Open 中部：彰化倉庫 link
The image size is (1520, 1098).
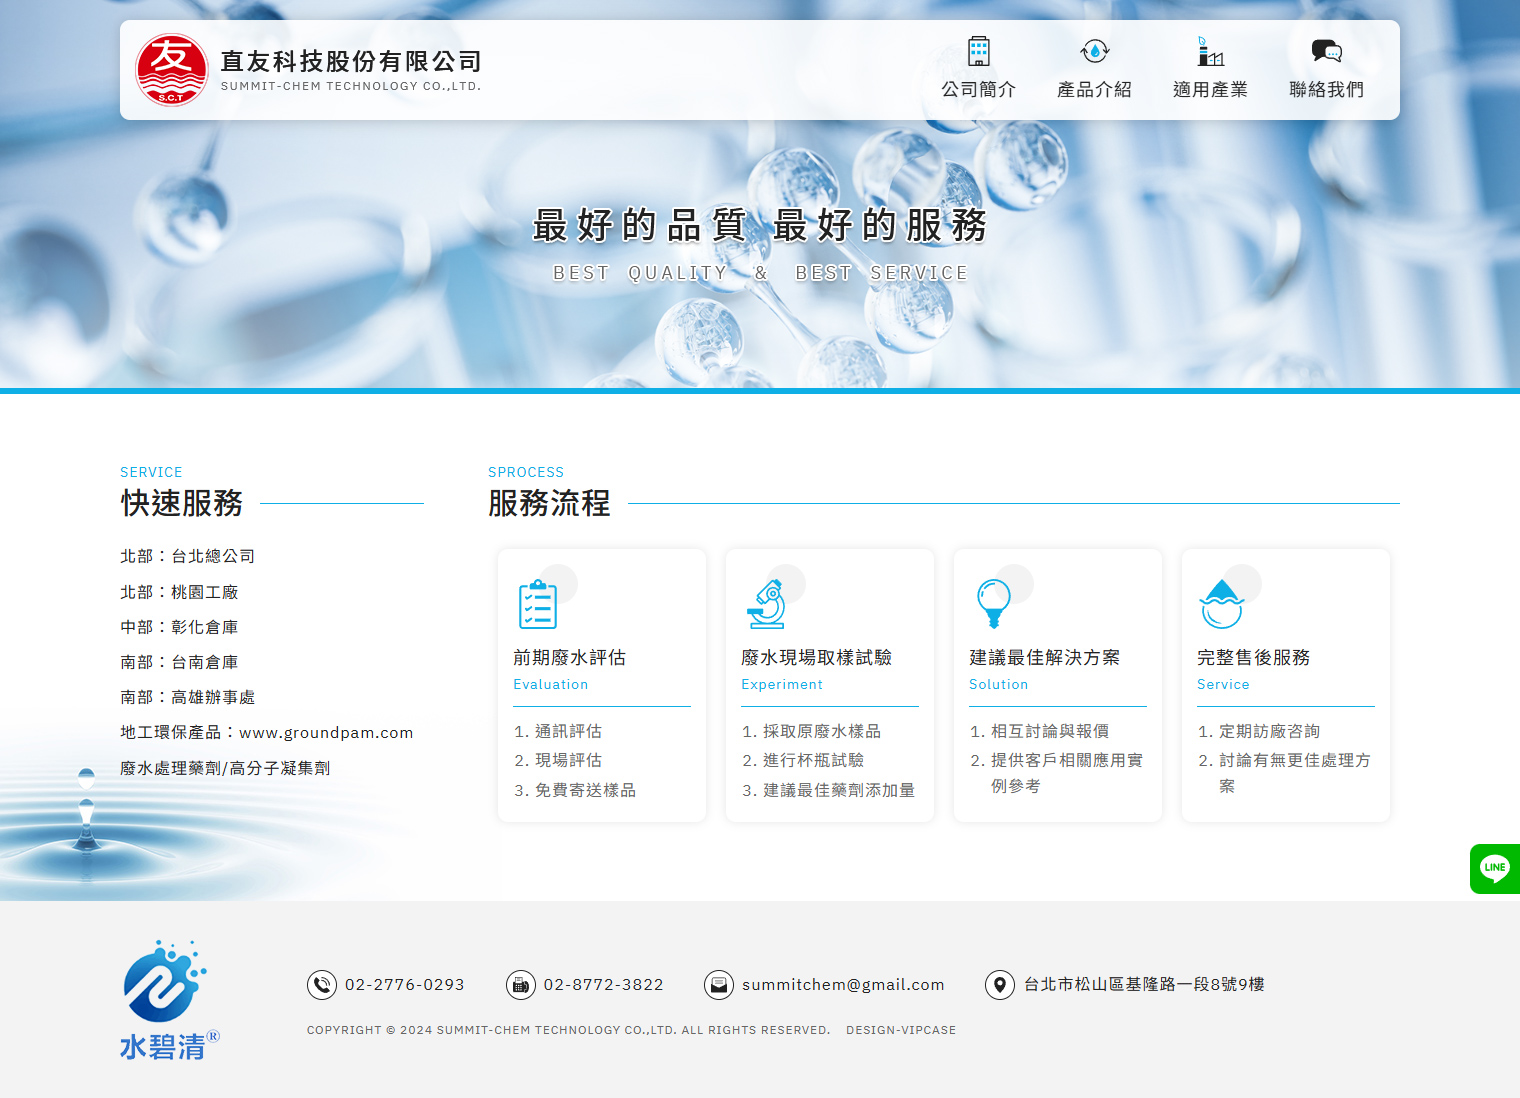(x=179, y=627)
